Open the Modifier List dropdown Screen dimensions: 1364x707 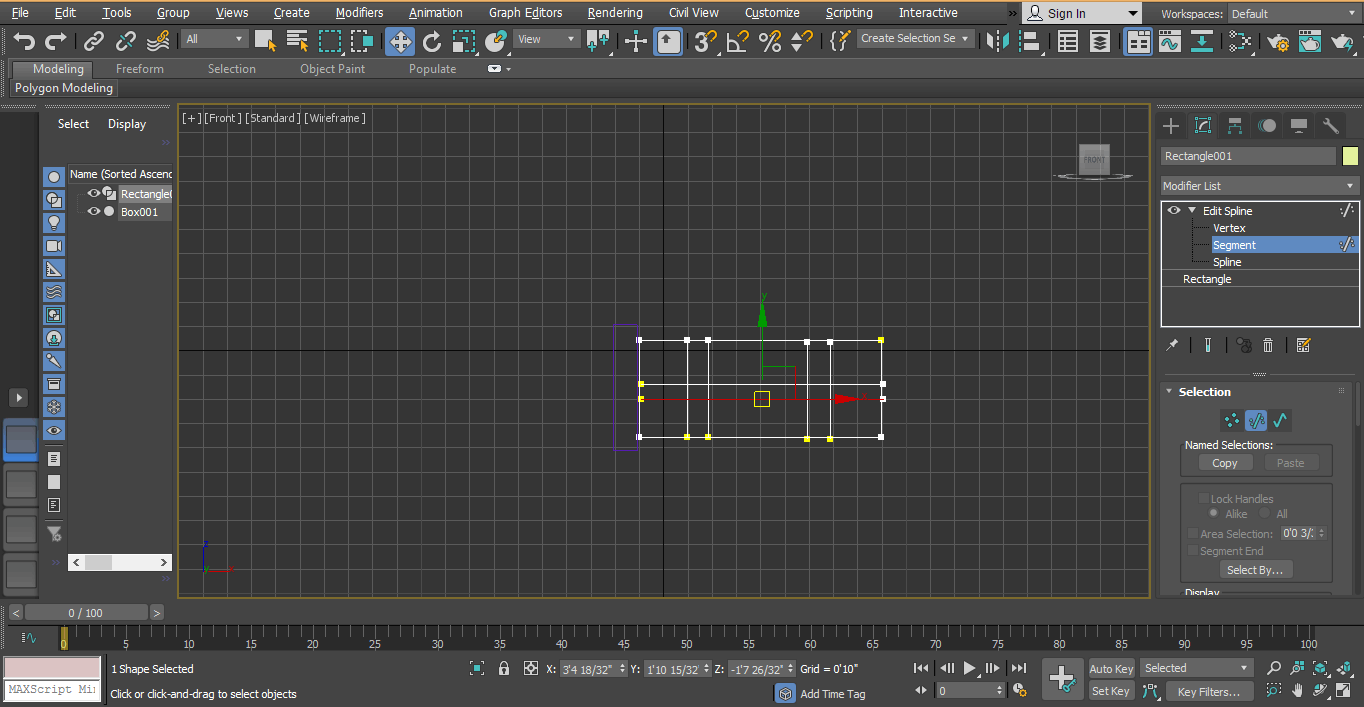tap(1258, 185)
